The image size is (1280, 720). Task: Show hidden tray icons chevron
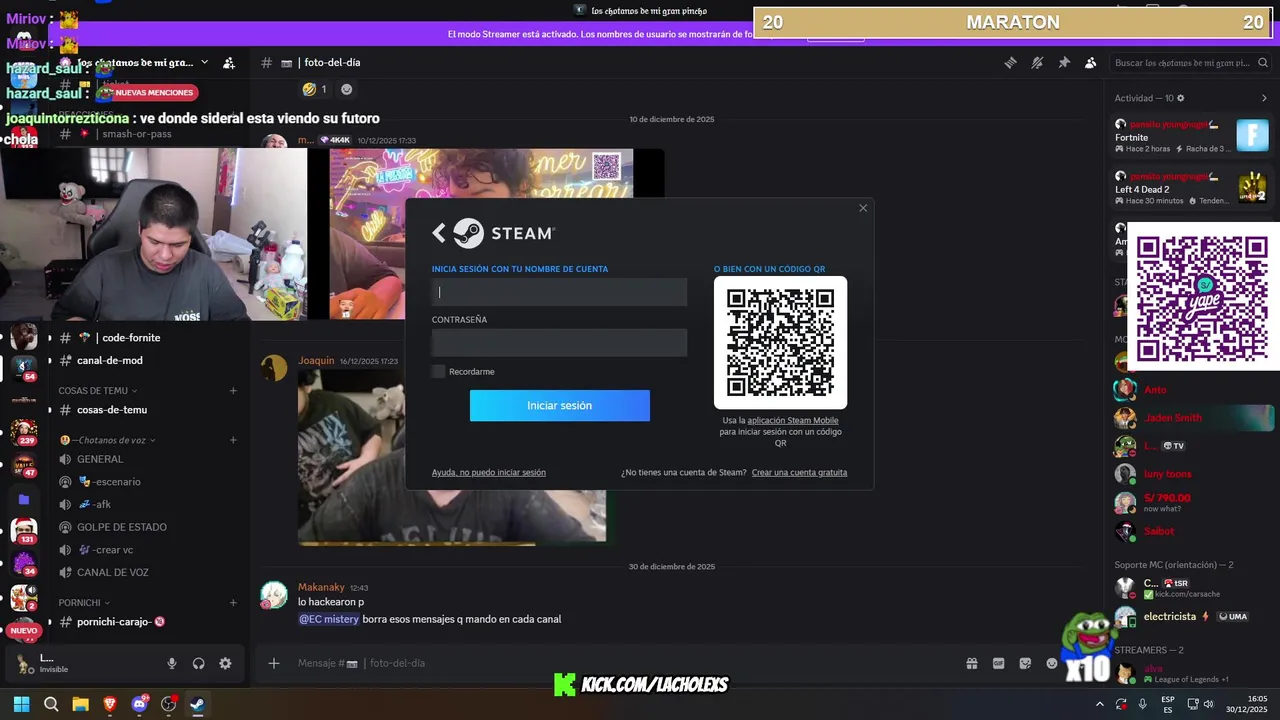[1100, 704]
